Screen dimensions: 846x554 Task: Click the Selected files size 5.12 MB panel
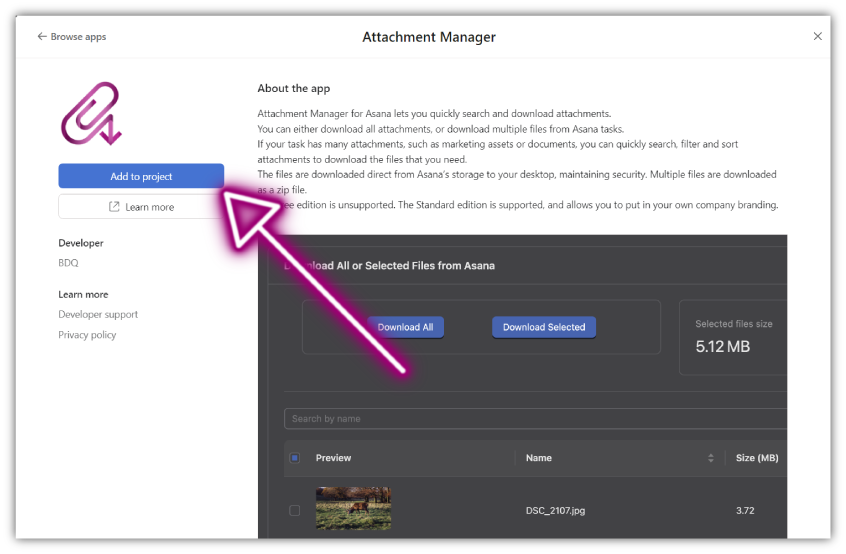733,337
